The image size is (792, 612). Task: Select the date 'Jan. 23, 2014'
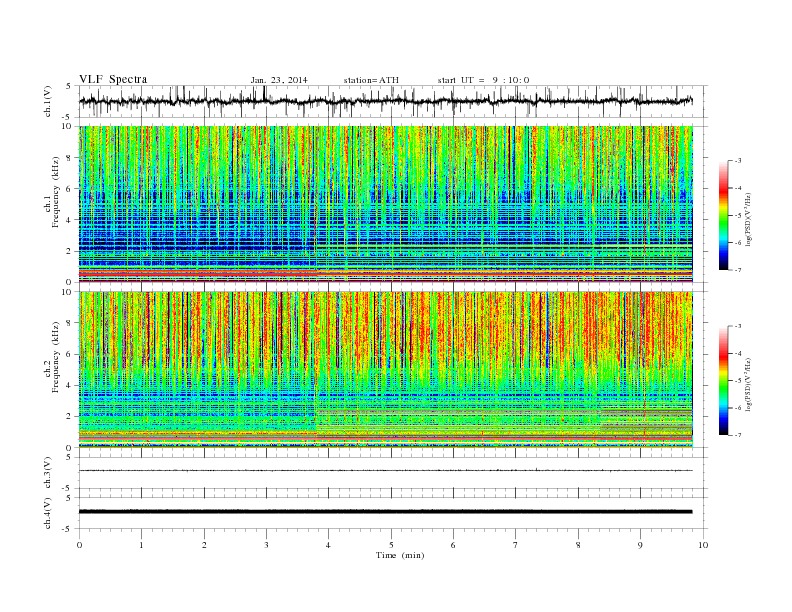click(x=279, y=80)
